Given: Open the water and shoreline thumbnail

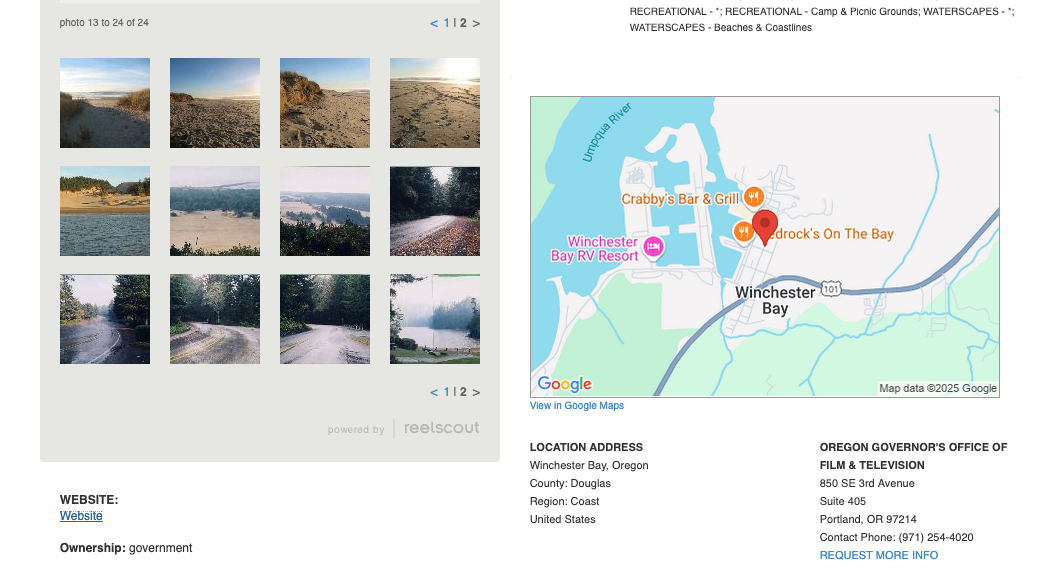Looking at the screenshot, I should click(105, 211).
